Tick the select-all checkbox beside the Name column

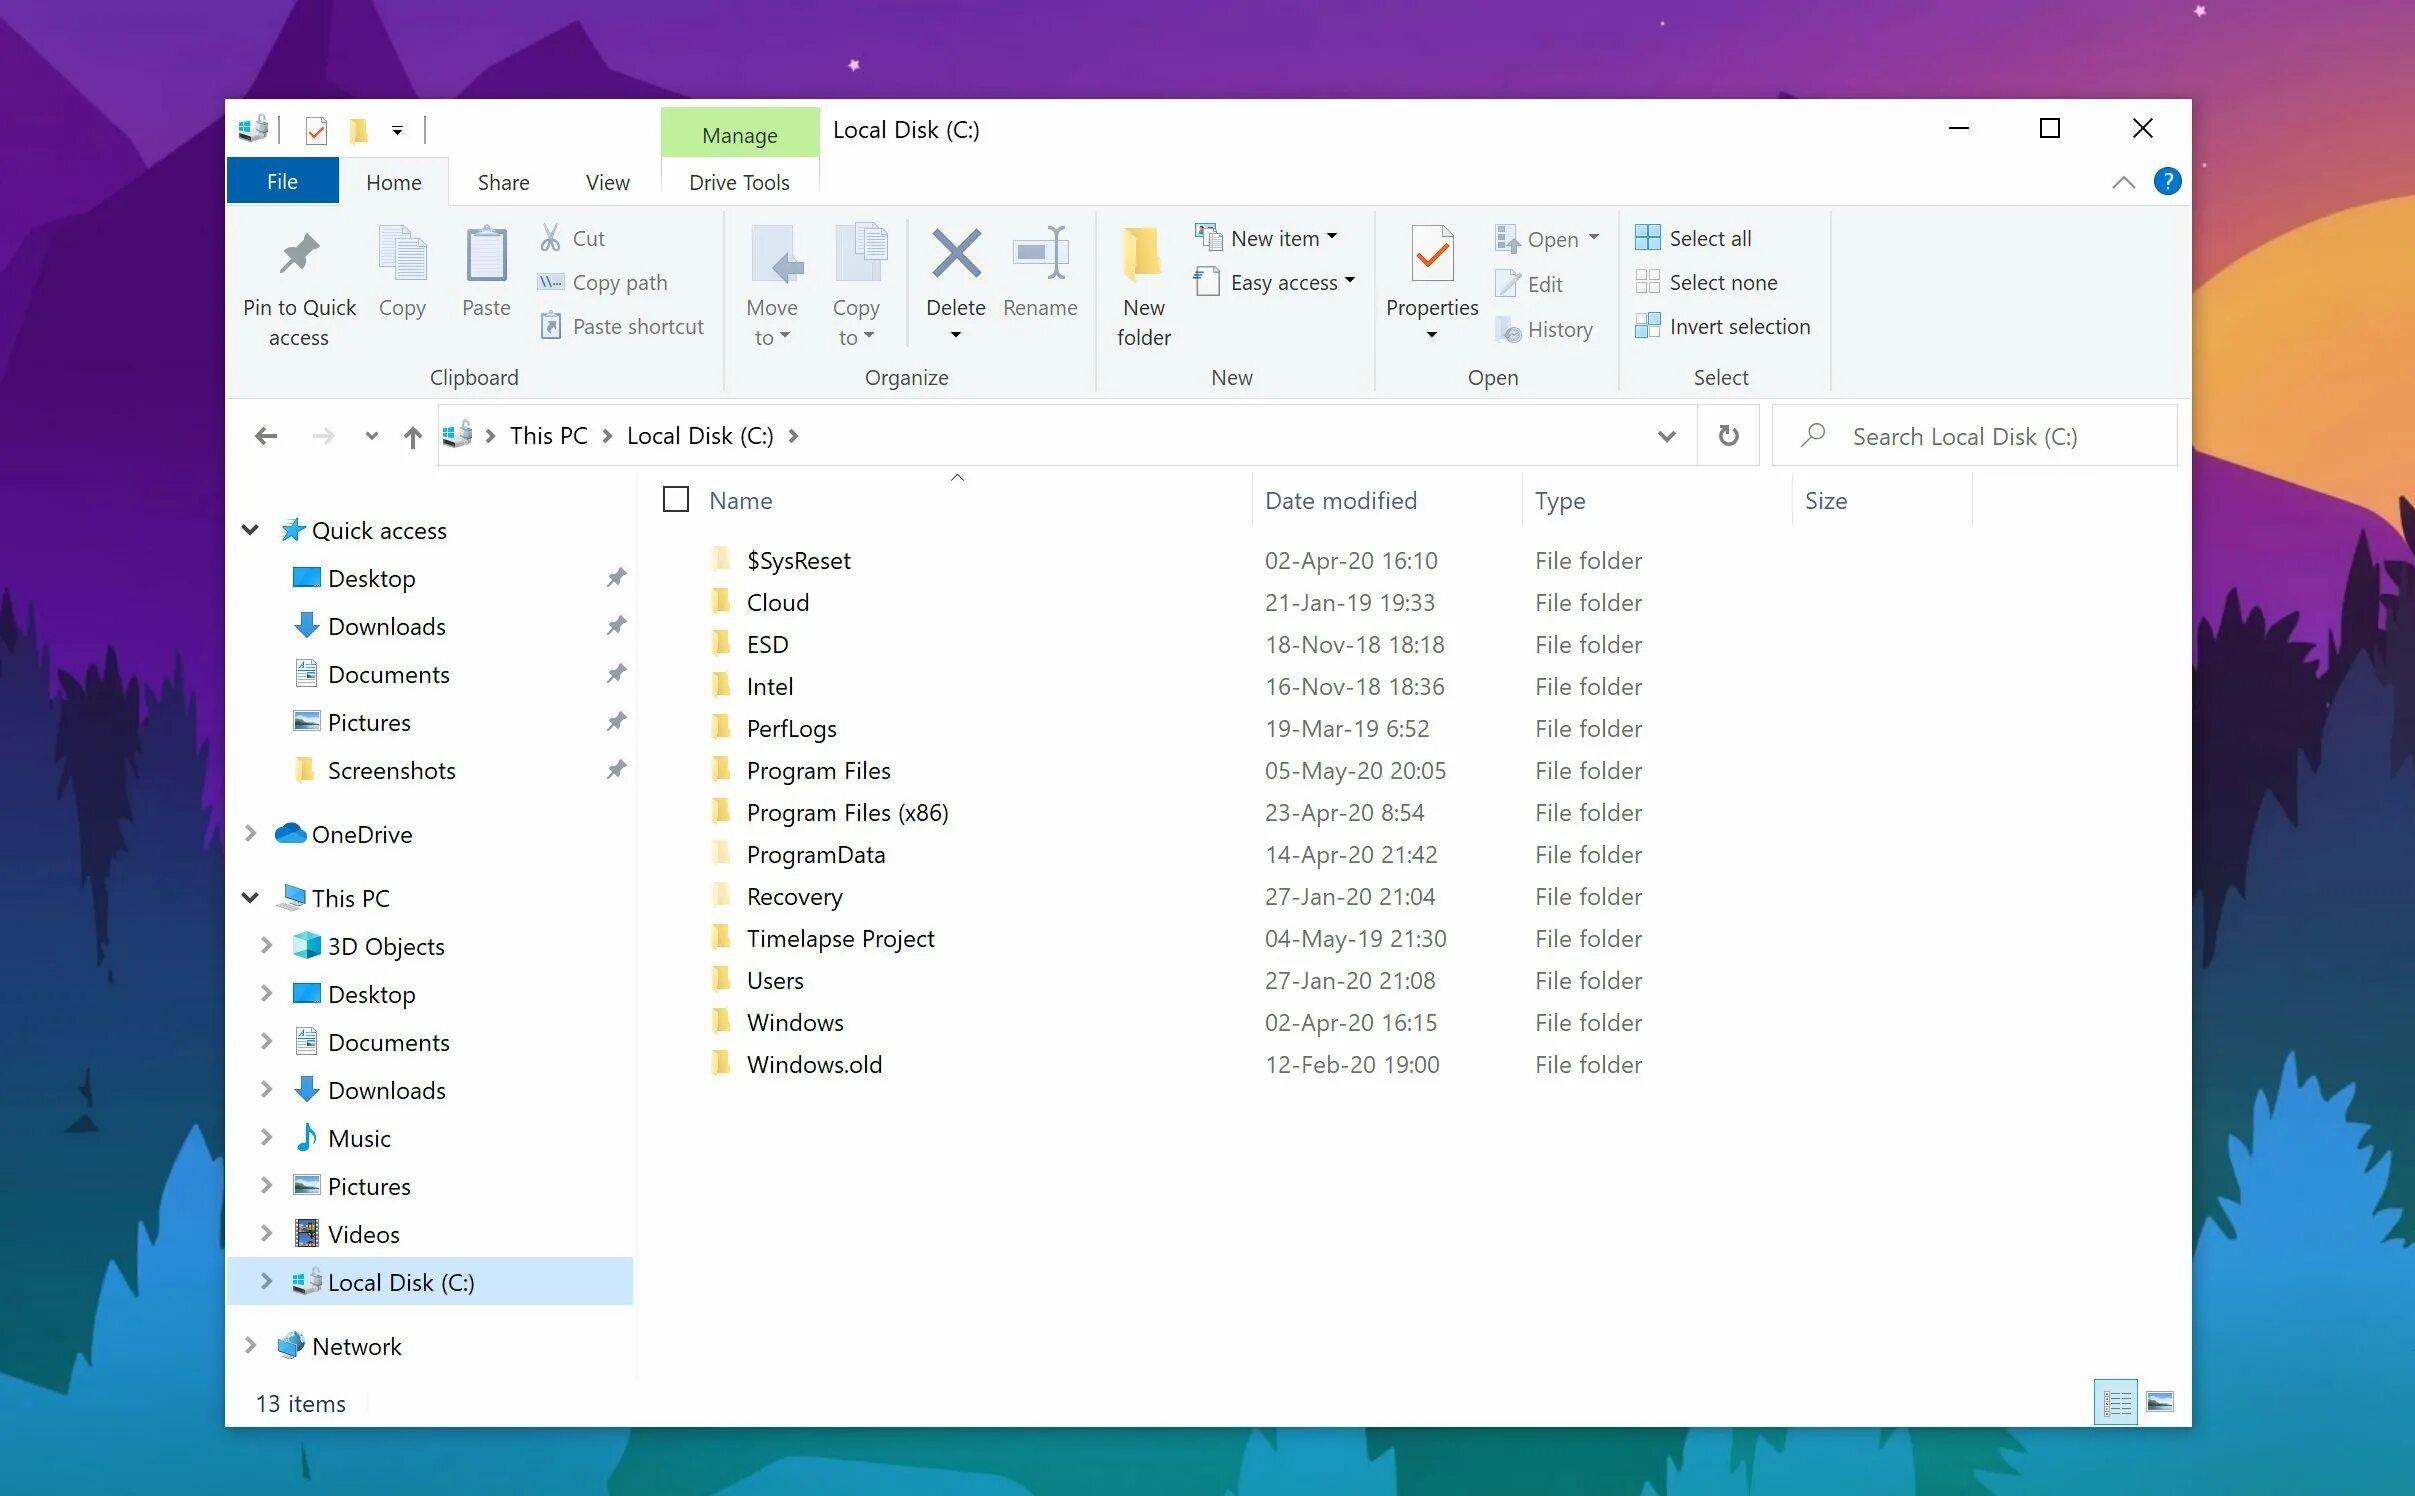click(676, 499)
